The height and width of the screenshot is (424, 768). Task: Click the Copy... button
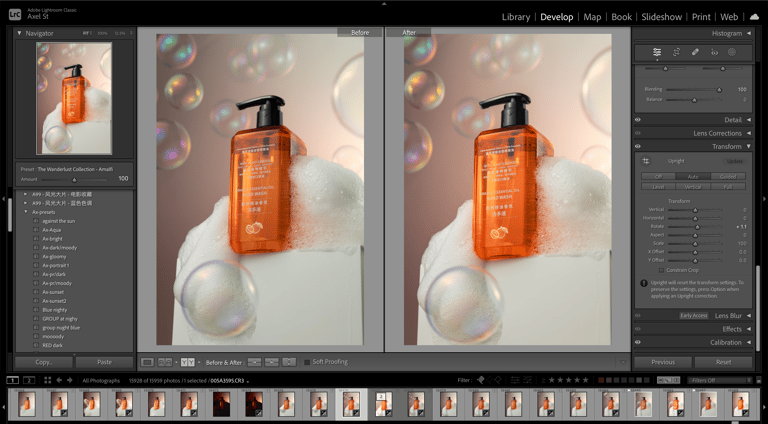click(44, 362)
